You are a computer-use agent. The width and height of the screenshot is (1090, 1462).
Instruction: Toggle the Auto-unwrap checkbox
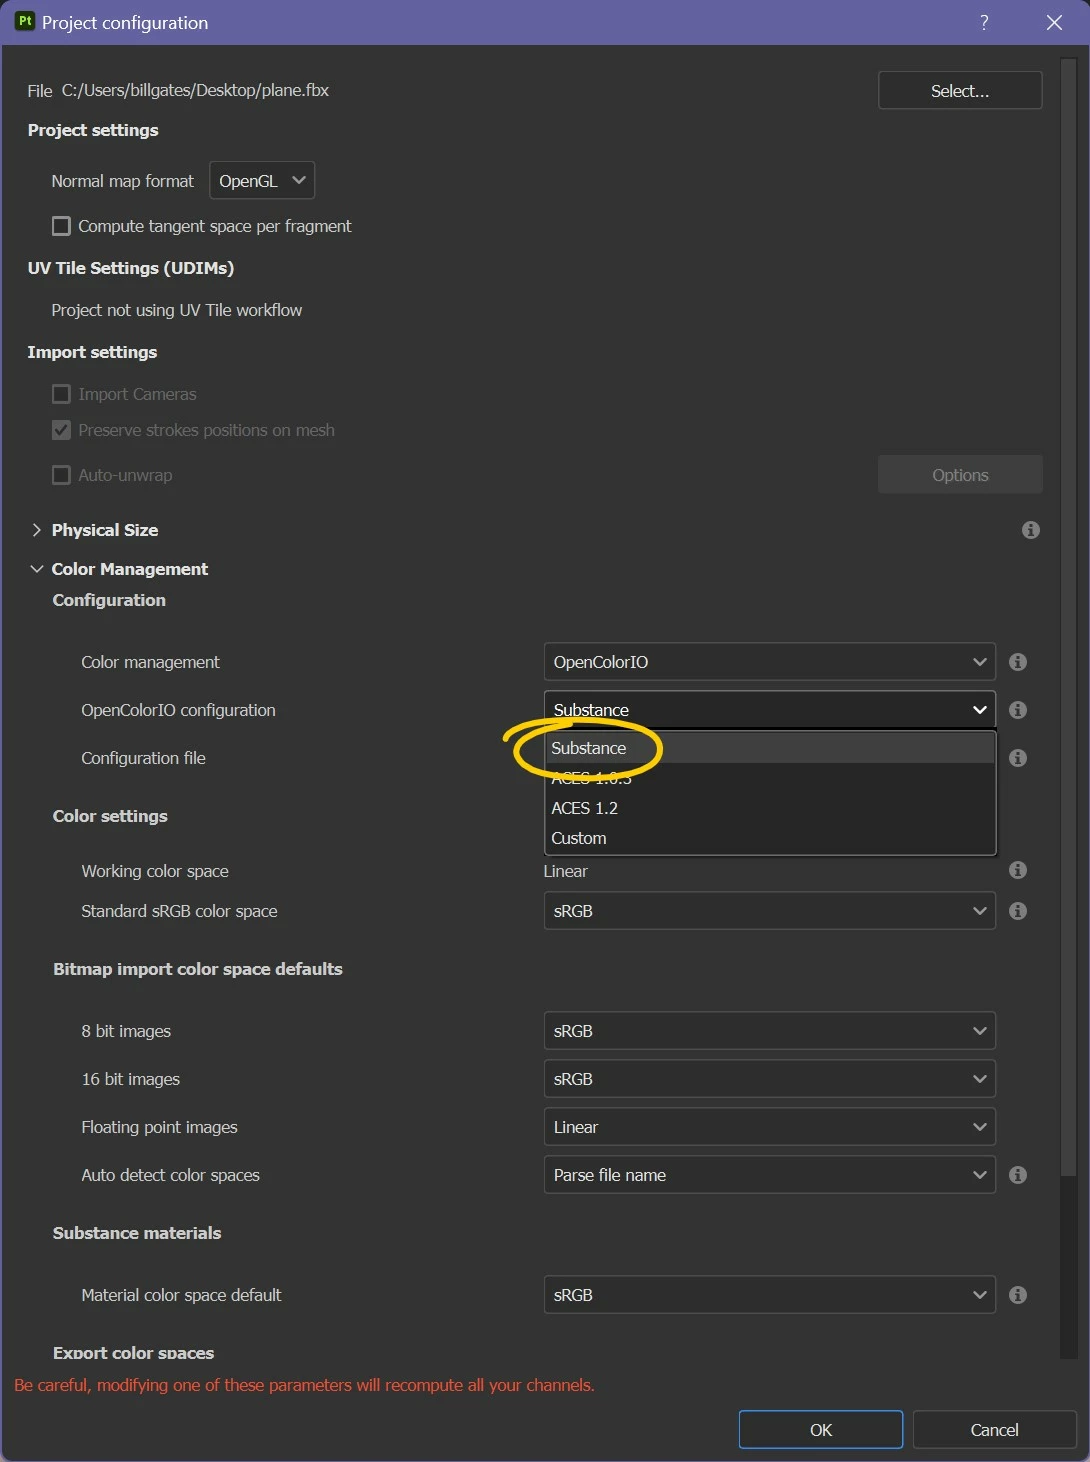pyautogui.click(x=61, y=475)
